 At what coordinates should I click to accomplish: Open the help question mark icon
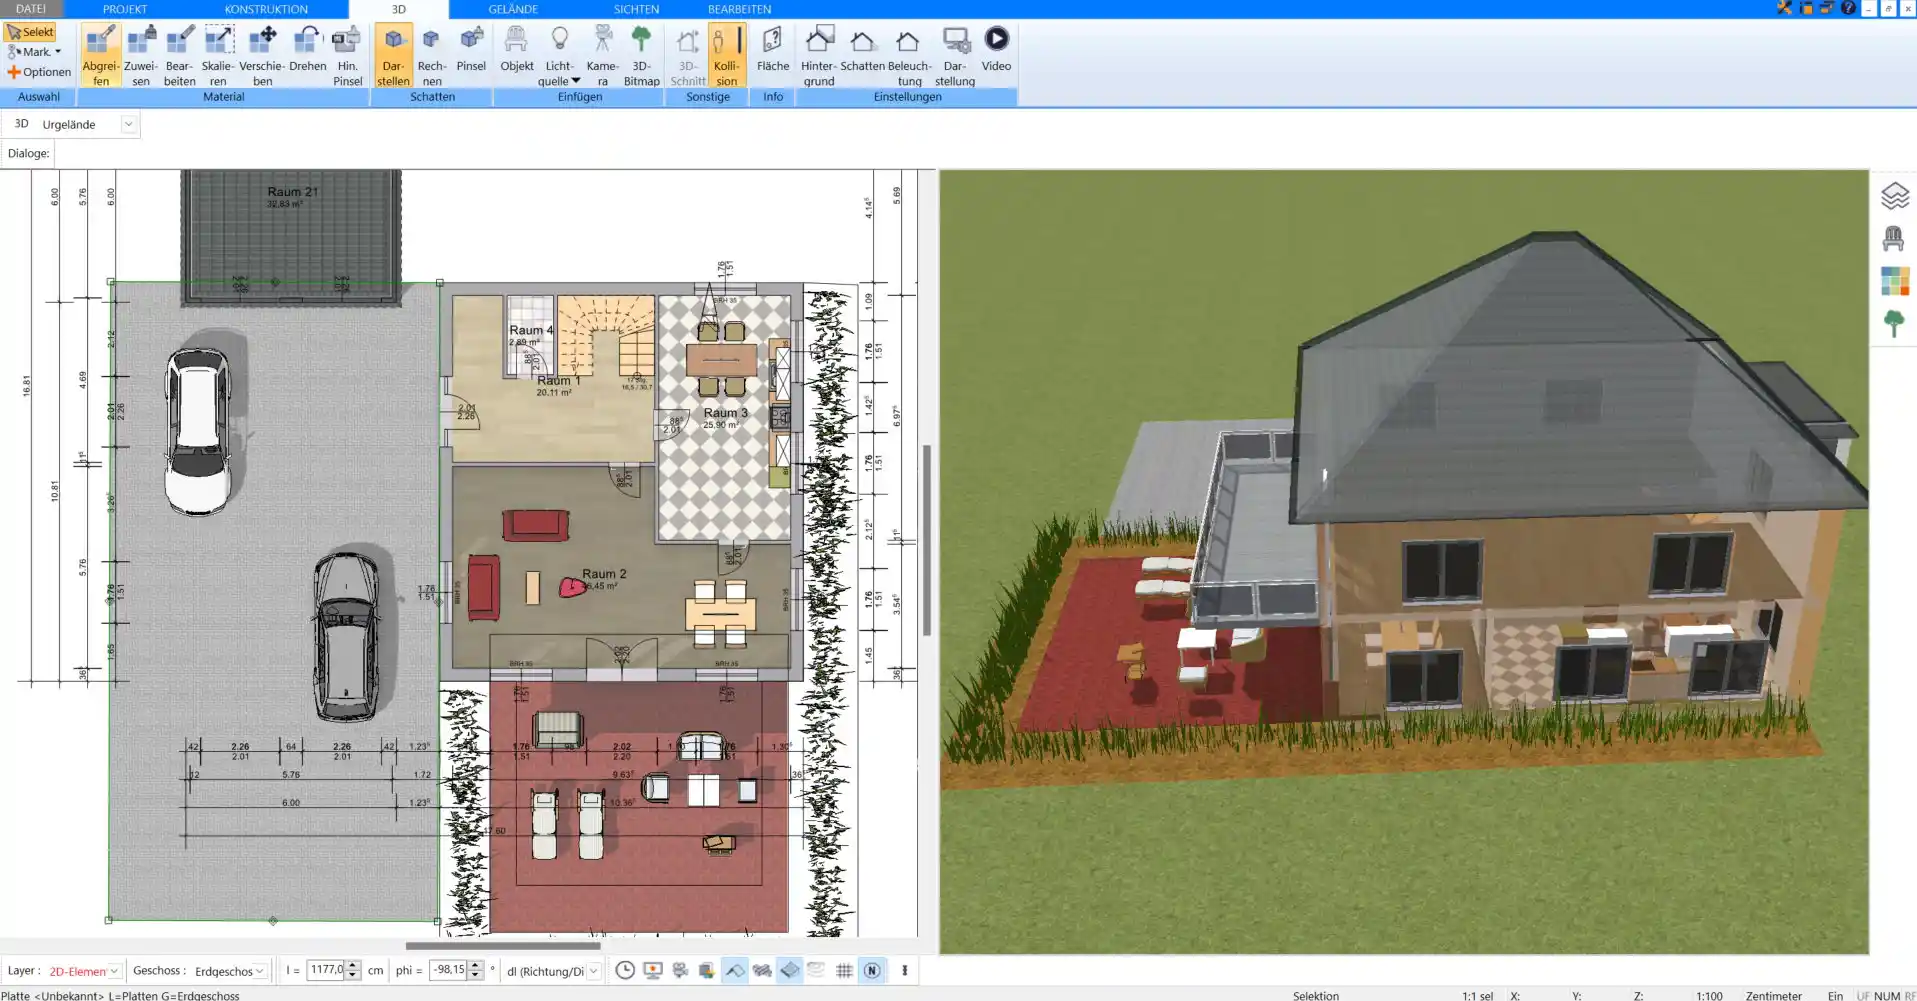[1848, 8]
